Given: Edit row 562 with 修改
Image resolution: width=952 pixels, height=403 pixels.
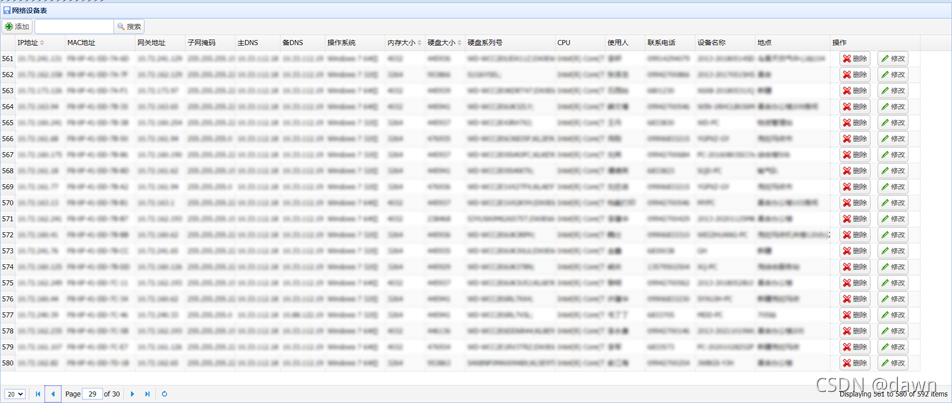Looking at the screenshot, I should pyautogui.click(x=893, y=74).
